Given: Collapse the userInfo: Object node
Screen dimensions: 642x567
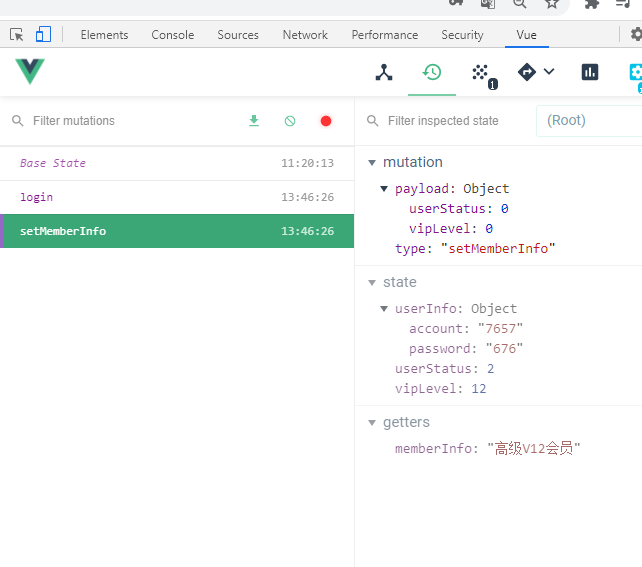Looking at the screenshot, I should (384, 309).
